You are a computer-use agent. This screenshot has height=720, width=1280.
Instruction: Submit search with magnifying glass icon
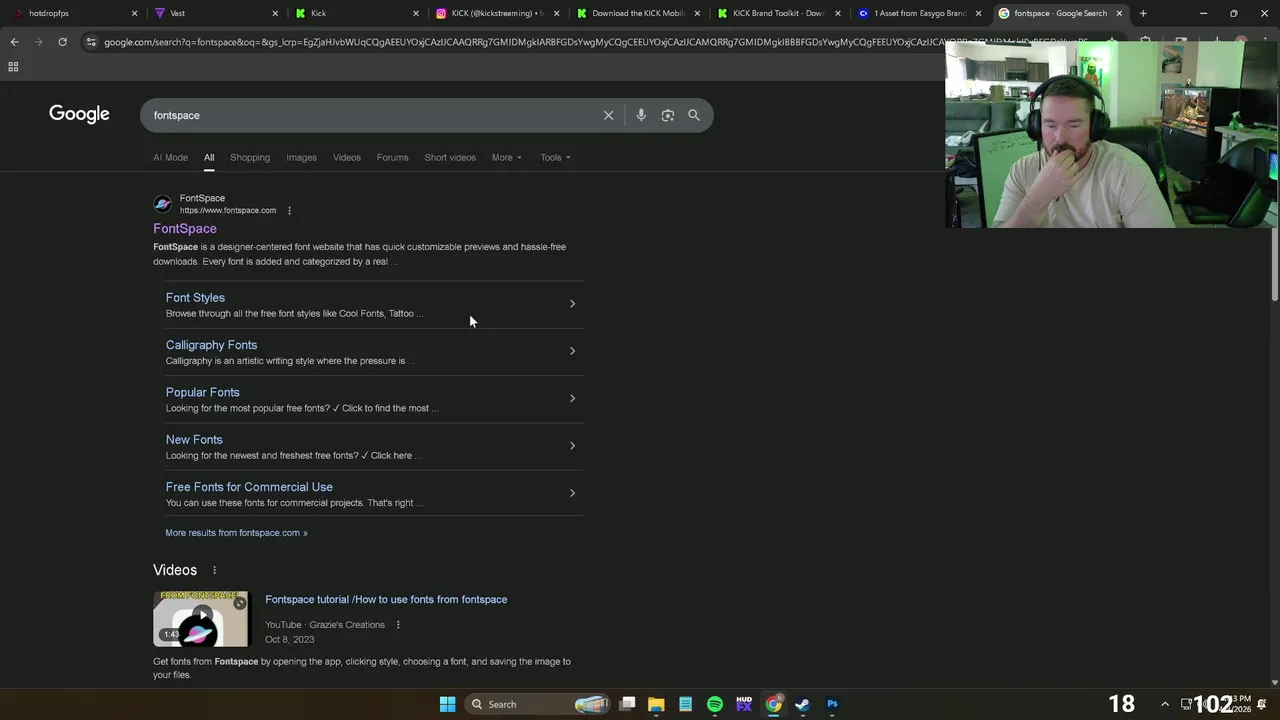(x=694, y=115)
